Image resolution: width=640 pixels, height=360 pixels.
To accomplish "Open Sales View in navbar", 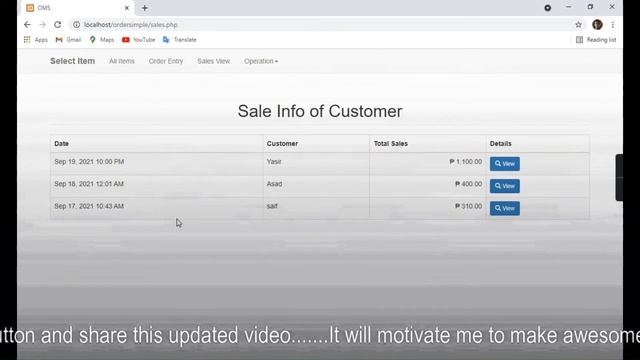I will click(213, 61).
